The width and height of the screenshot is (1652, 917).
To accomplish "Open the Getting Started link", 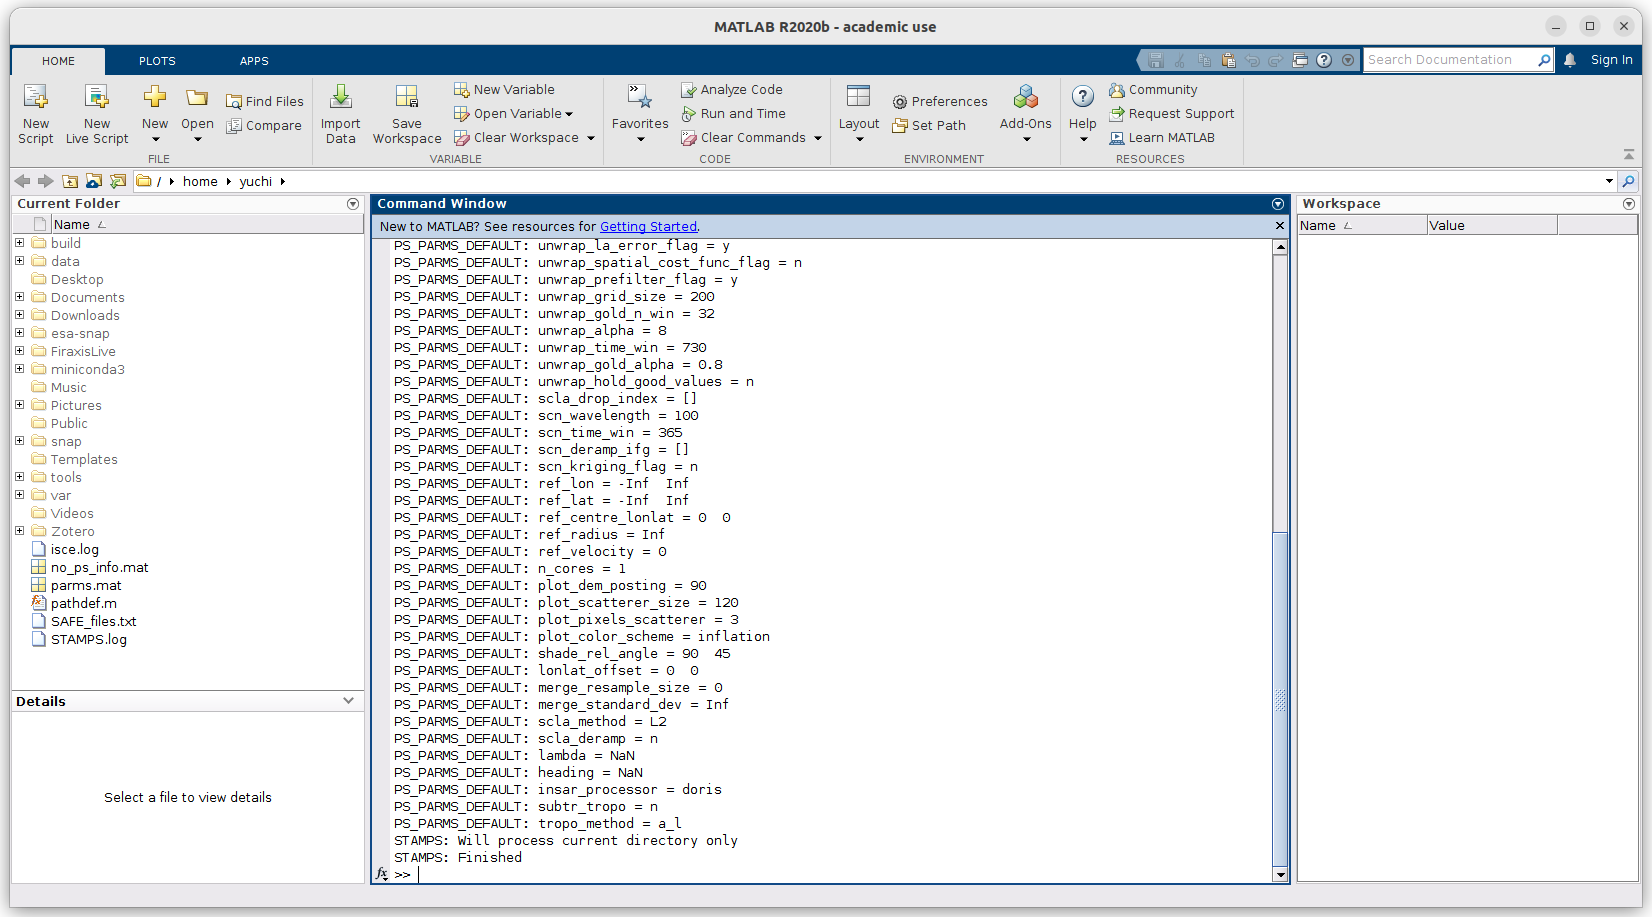I will pos(648,227).
